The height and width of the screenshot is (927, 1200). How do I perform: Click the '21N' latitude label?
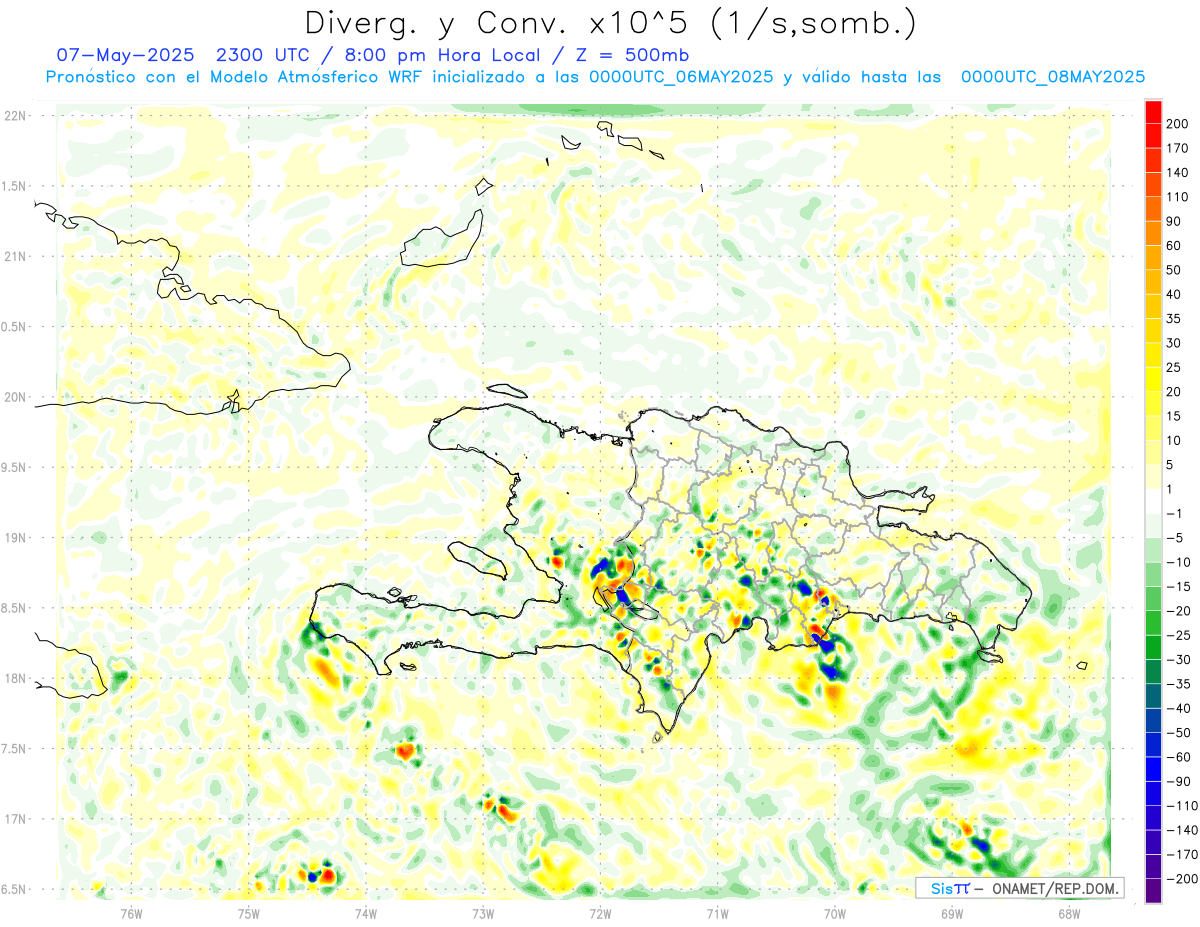tap(14, 256)
